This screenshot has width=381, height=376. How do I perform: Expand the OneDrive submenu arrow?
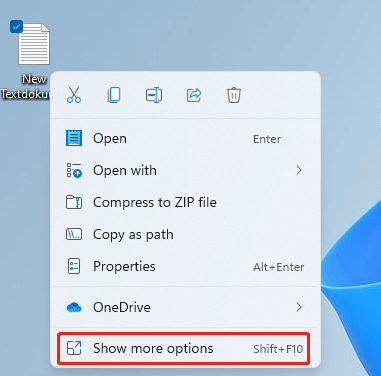(x=299, y=307)
